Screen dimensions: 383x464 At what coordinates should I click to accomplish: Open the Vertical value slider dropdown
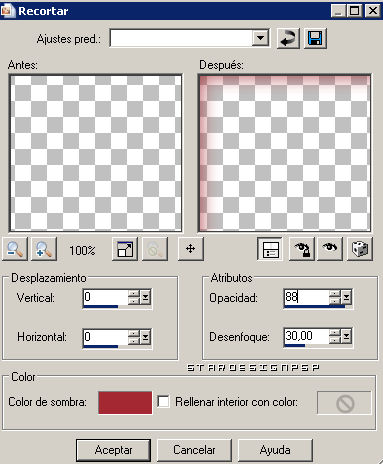tap(146, 297)
